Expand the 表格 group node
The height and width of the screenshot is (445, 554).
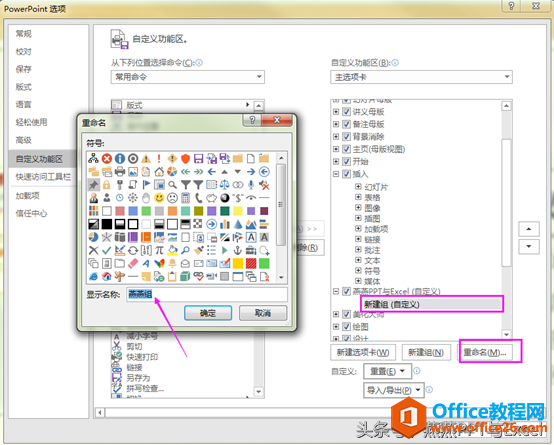coord(358,197)
